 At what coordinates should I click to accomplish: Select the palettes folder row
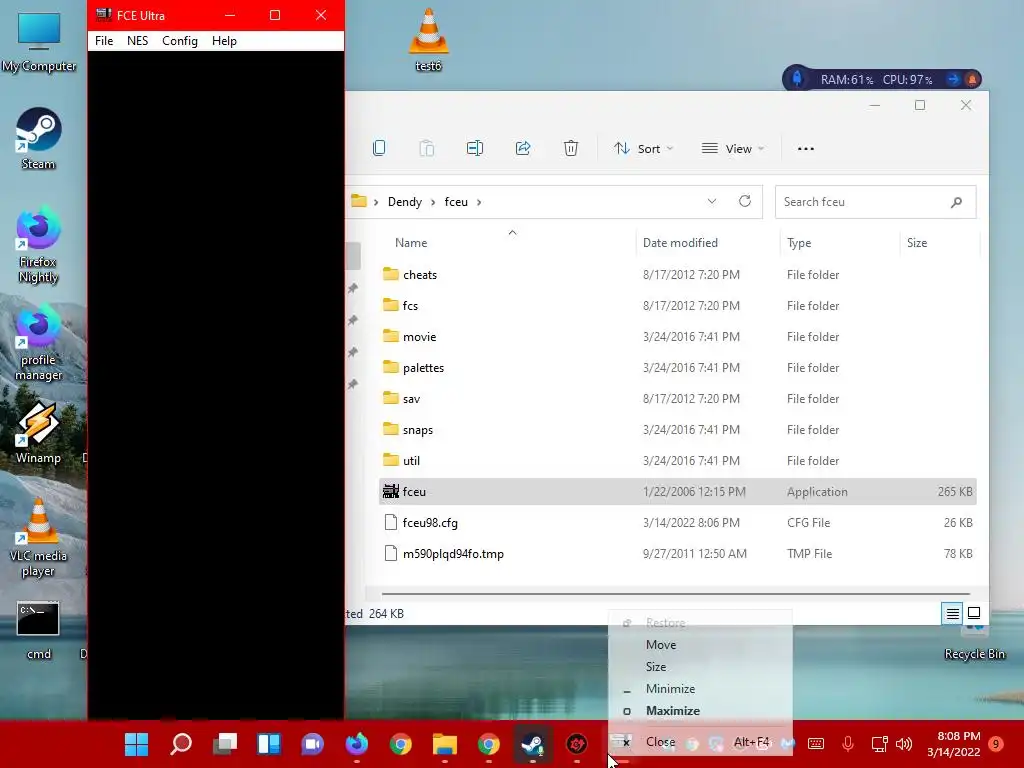coord(677,368)
